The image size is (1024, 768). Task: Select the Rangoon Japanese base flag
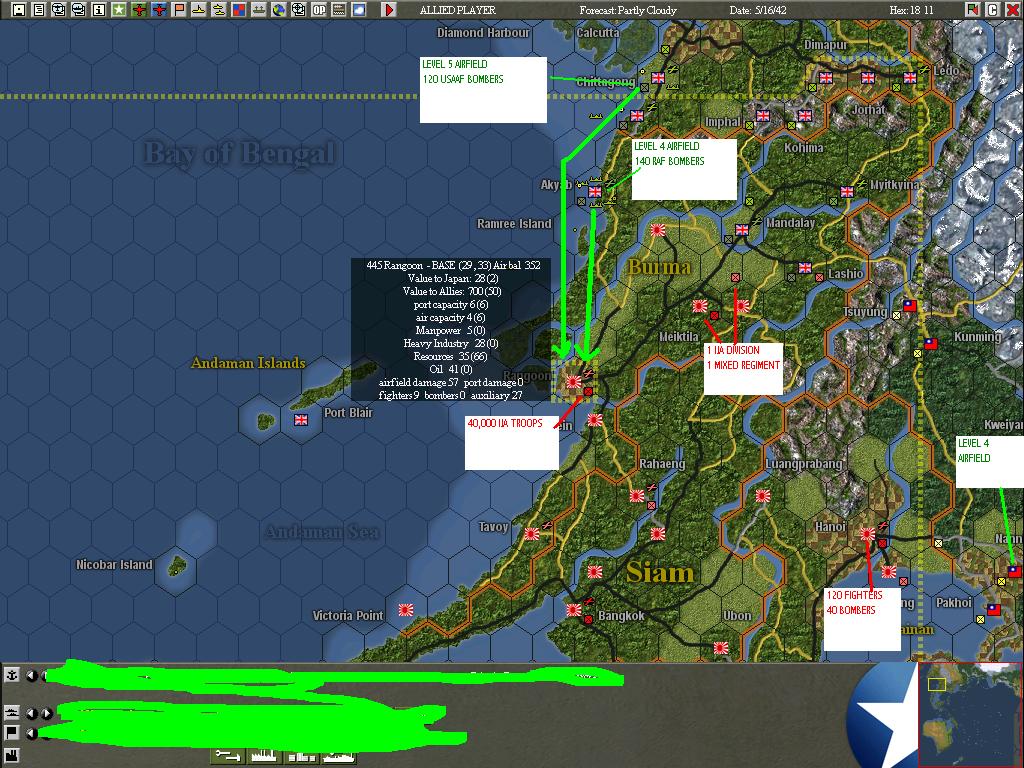click(573, 381)
